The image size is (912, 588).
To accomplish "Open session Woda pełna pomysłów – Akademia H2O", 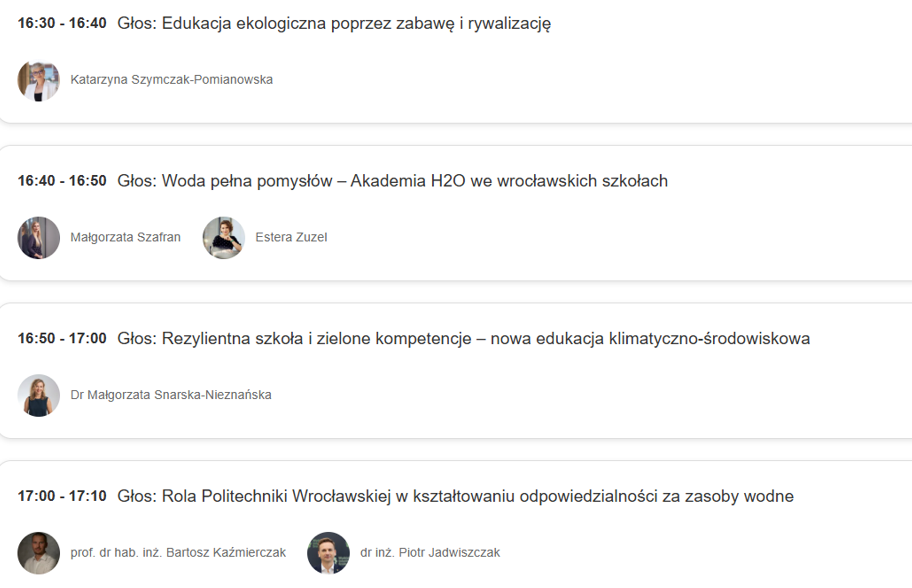I will point(392,181).
